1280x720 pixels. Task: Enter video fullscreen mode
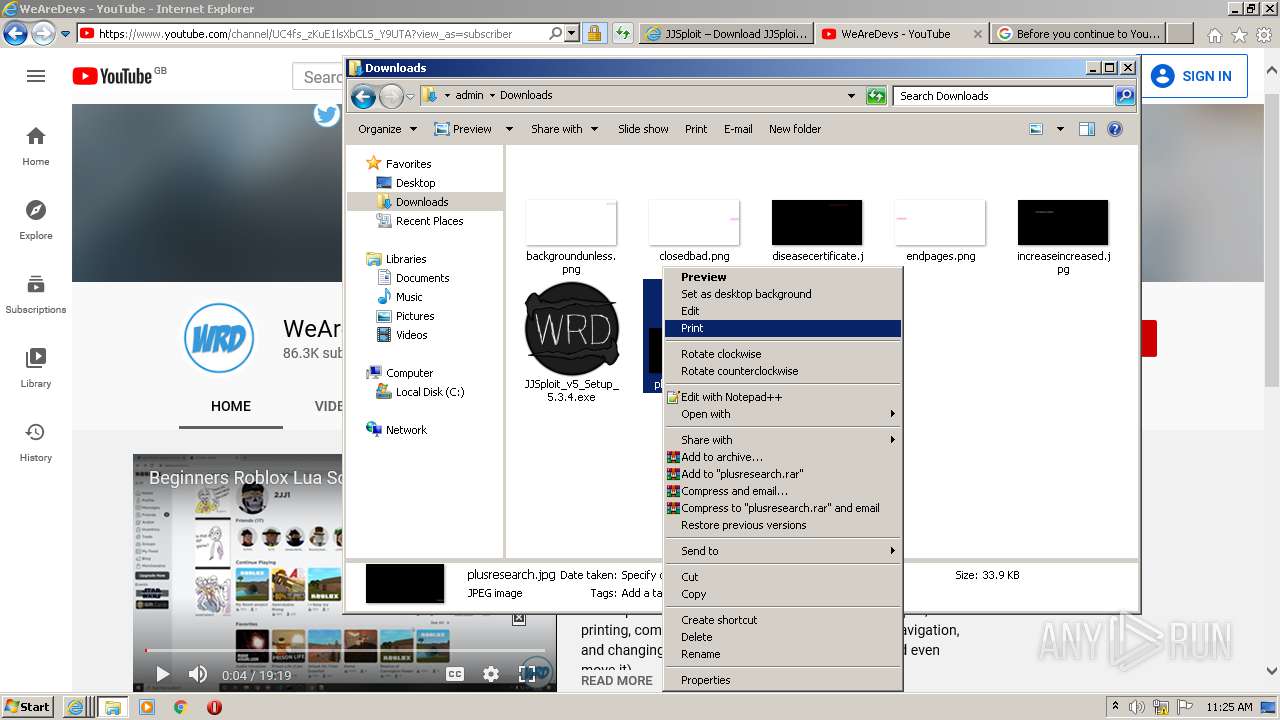[x=527, y=674]
